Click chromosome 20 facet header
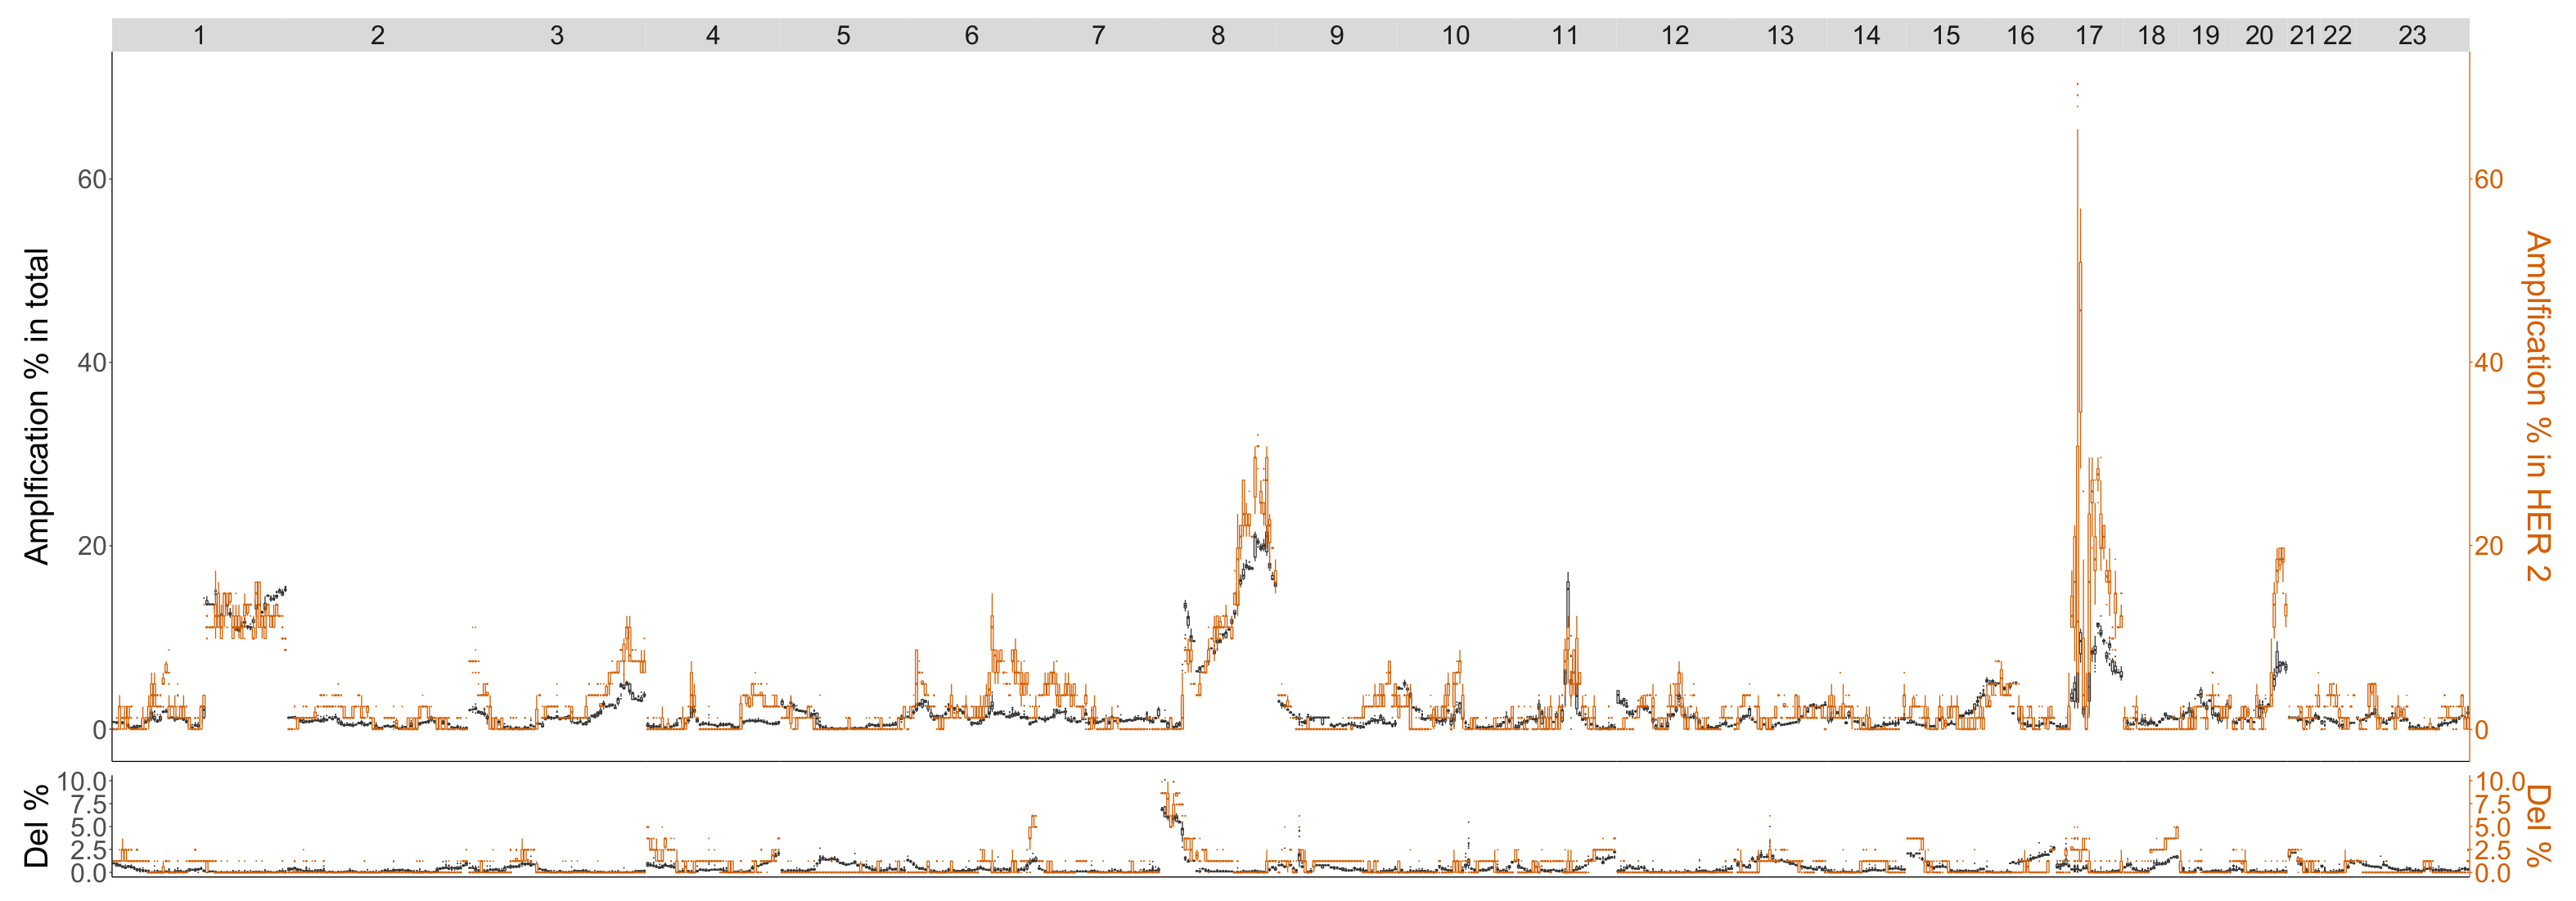Screen dimensions: 2576x901 [2258, 36]
